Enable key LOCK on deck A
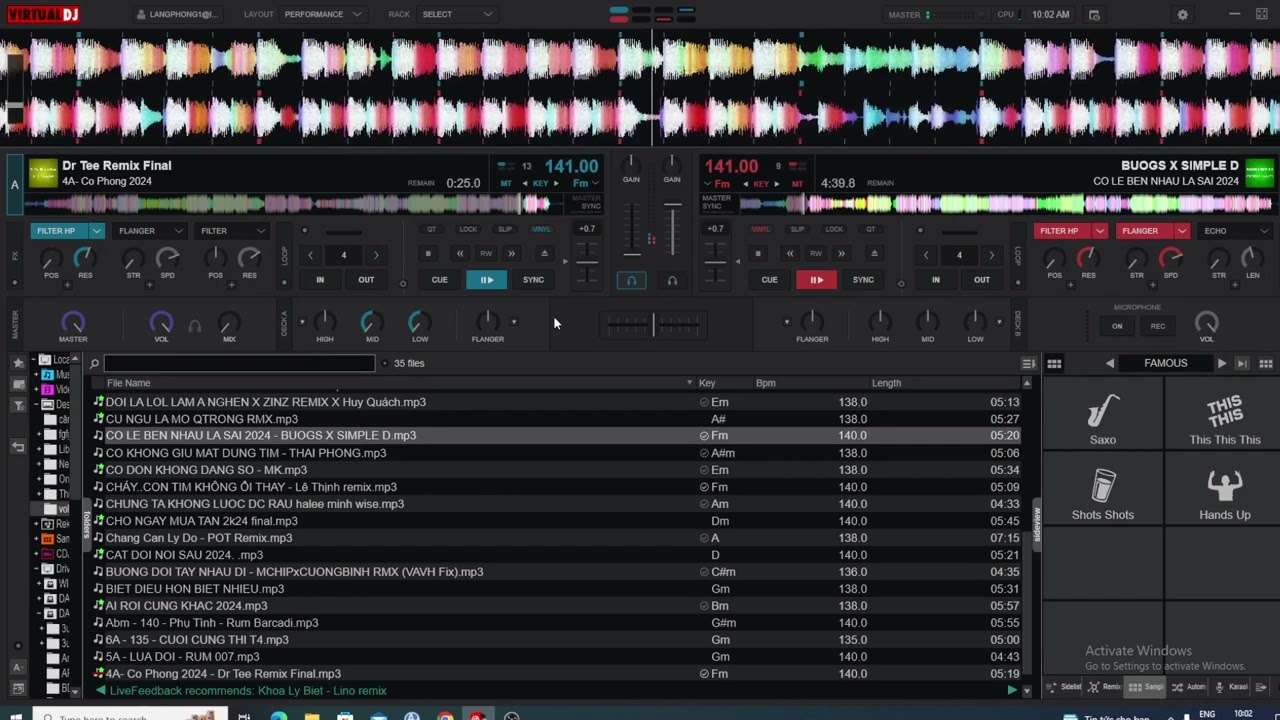The width and height of the screenshot is (1280, 720). coord(468,229)
